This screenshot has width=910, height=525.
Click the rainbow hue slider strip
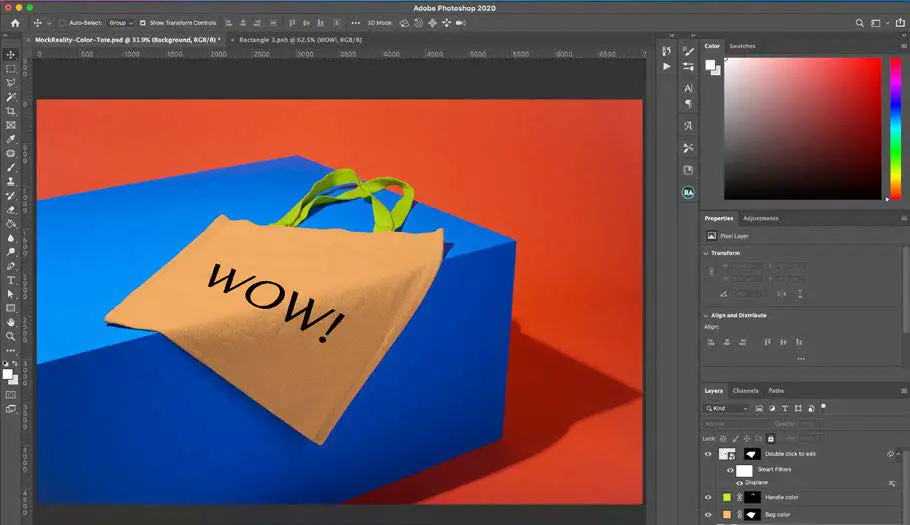tap(896, 129)
